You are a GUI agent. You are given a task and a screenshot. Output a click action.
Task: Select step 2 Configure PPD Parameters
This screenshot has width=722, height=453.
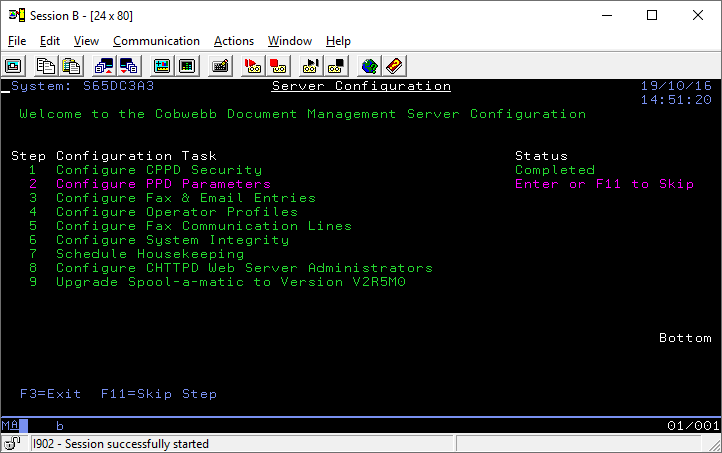(x=163, y=184)
